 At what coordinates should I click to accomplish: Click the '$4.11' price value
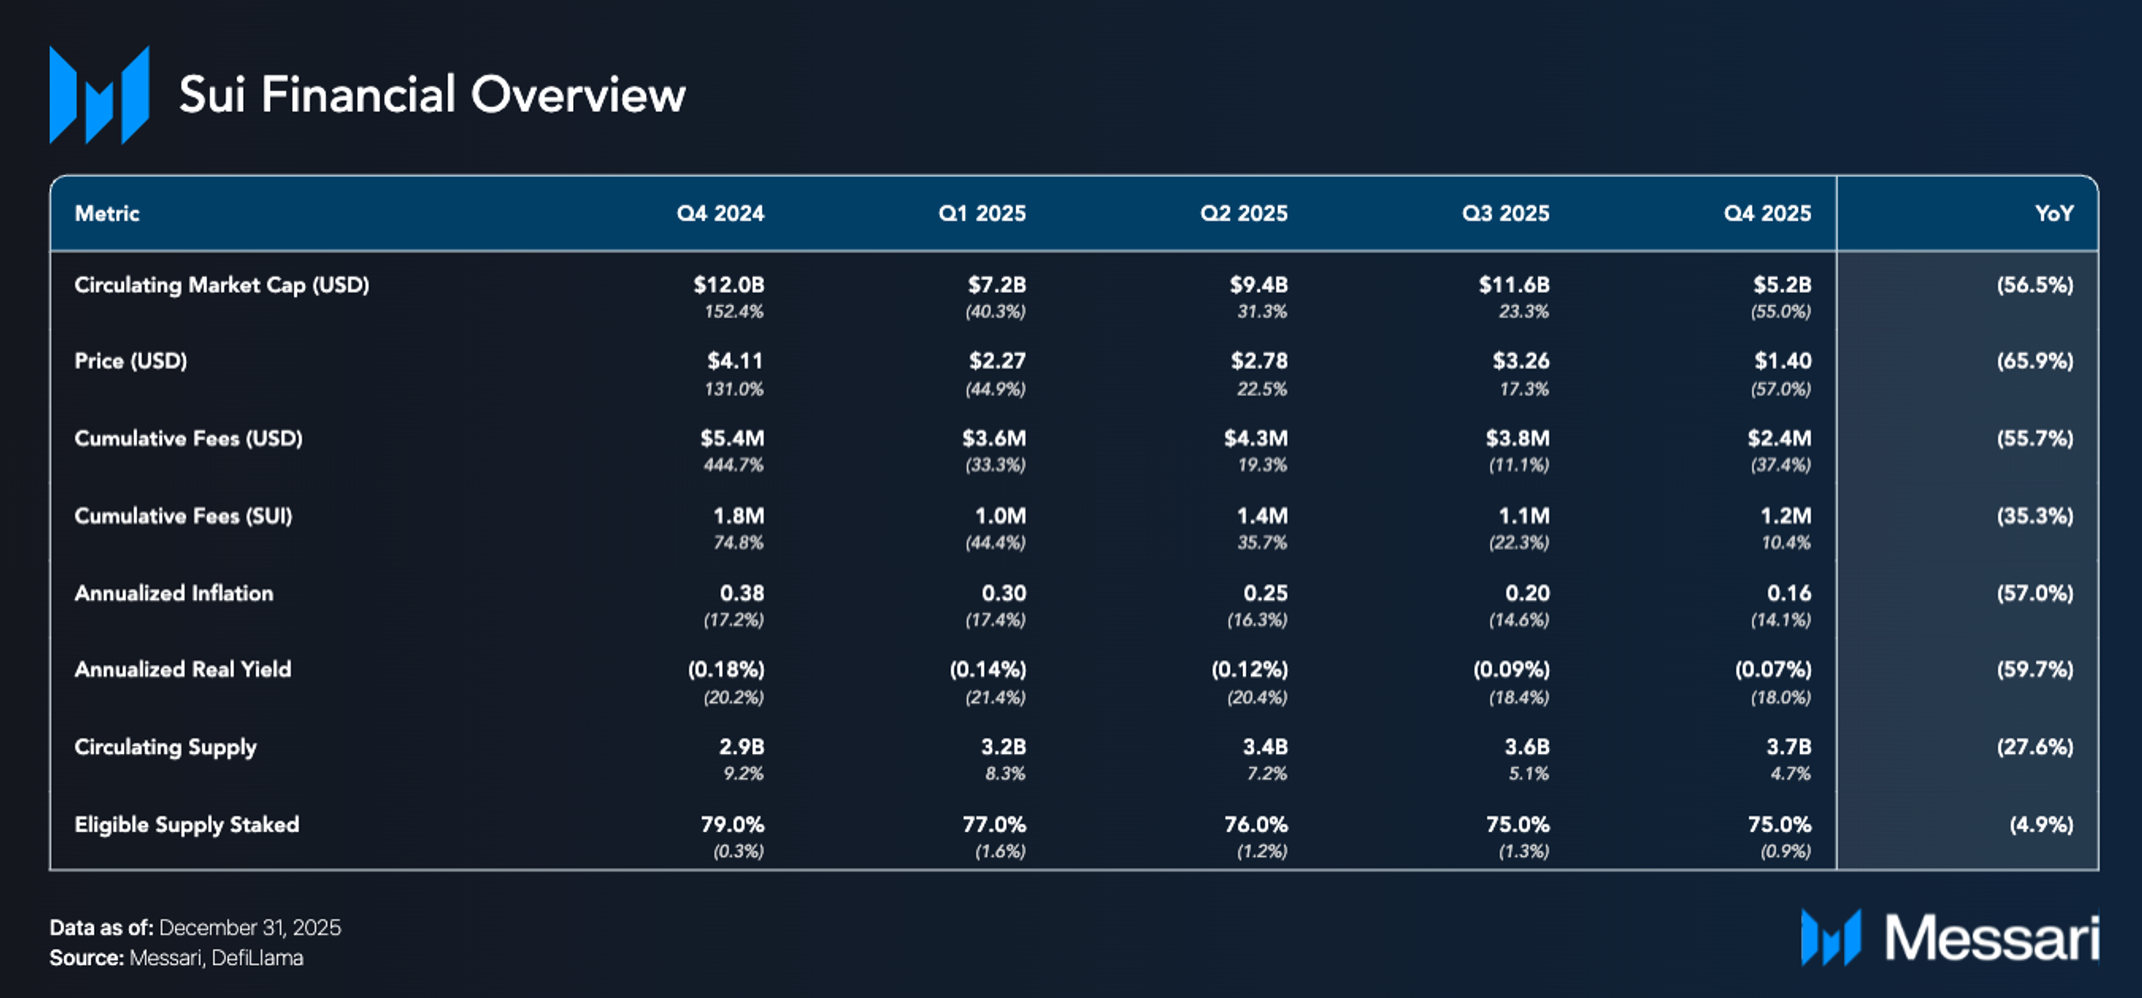pos(736,361)
